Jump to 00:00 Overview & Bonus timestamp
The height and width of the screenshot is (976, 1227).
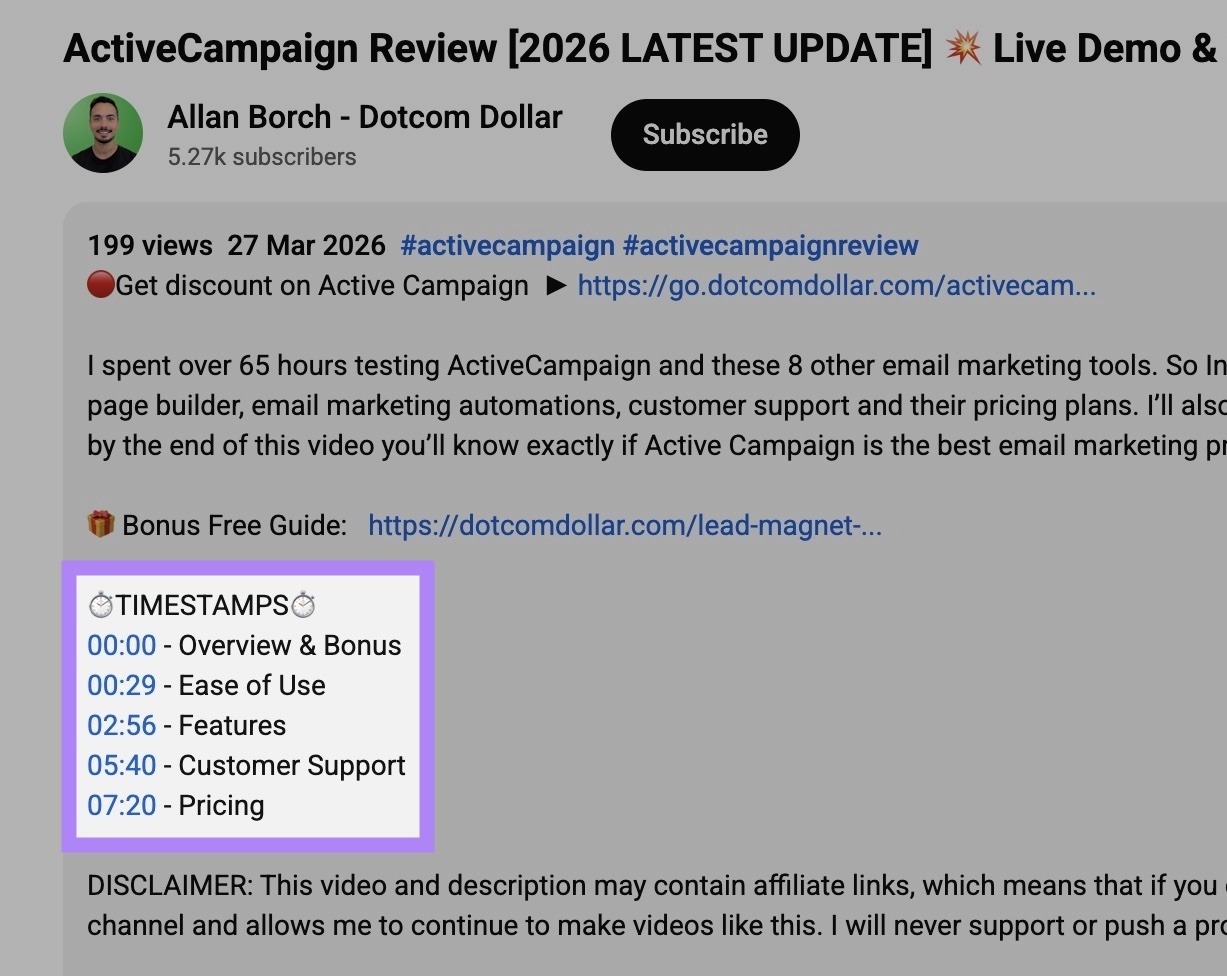coord(122,645)
